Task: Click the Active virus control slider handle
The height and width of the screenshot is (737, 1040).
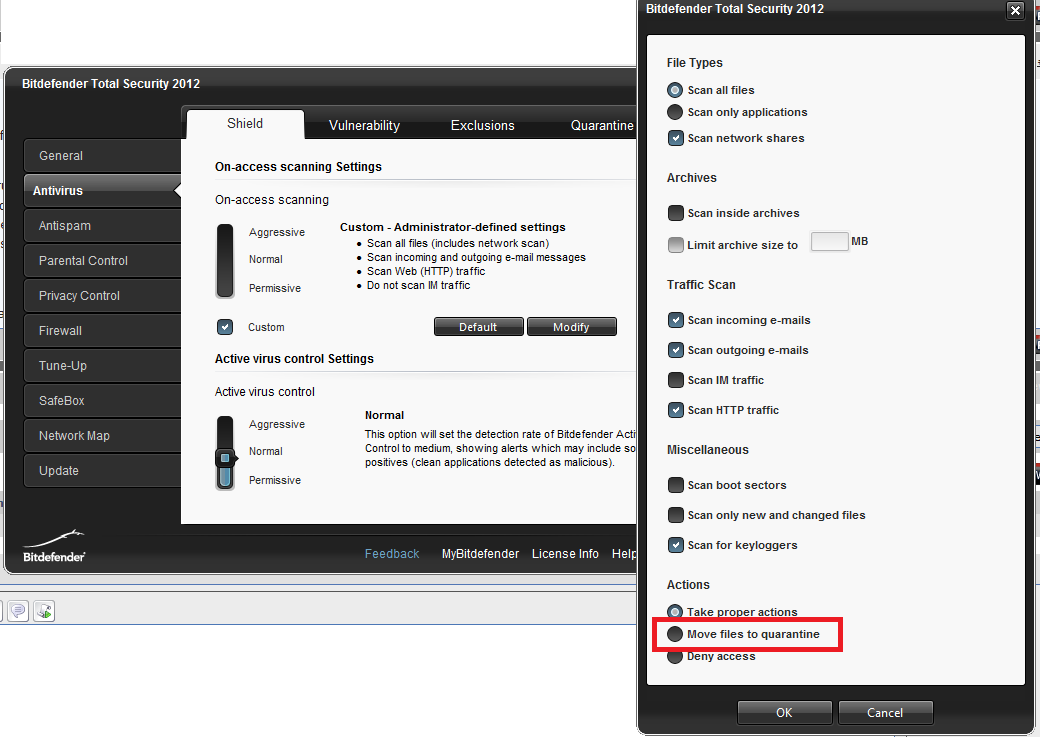Action: pyautogui.click(x=226, y=458)
